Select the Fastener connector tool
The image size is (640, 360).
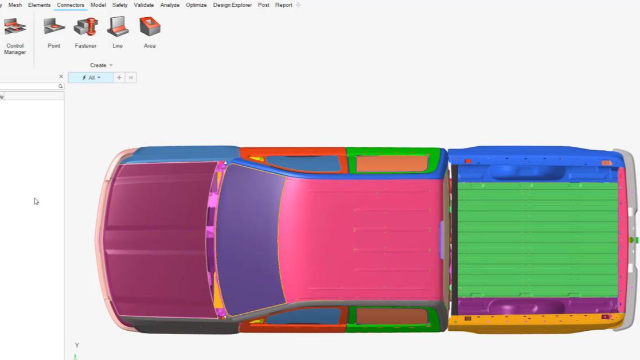click(86, 33)
